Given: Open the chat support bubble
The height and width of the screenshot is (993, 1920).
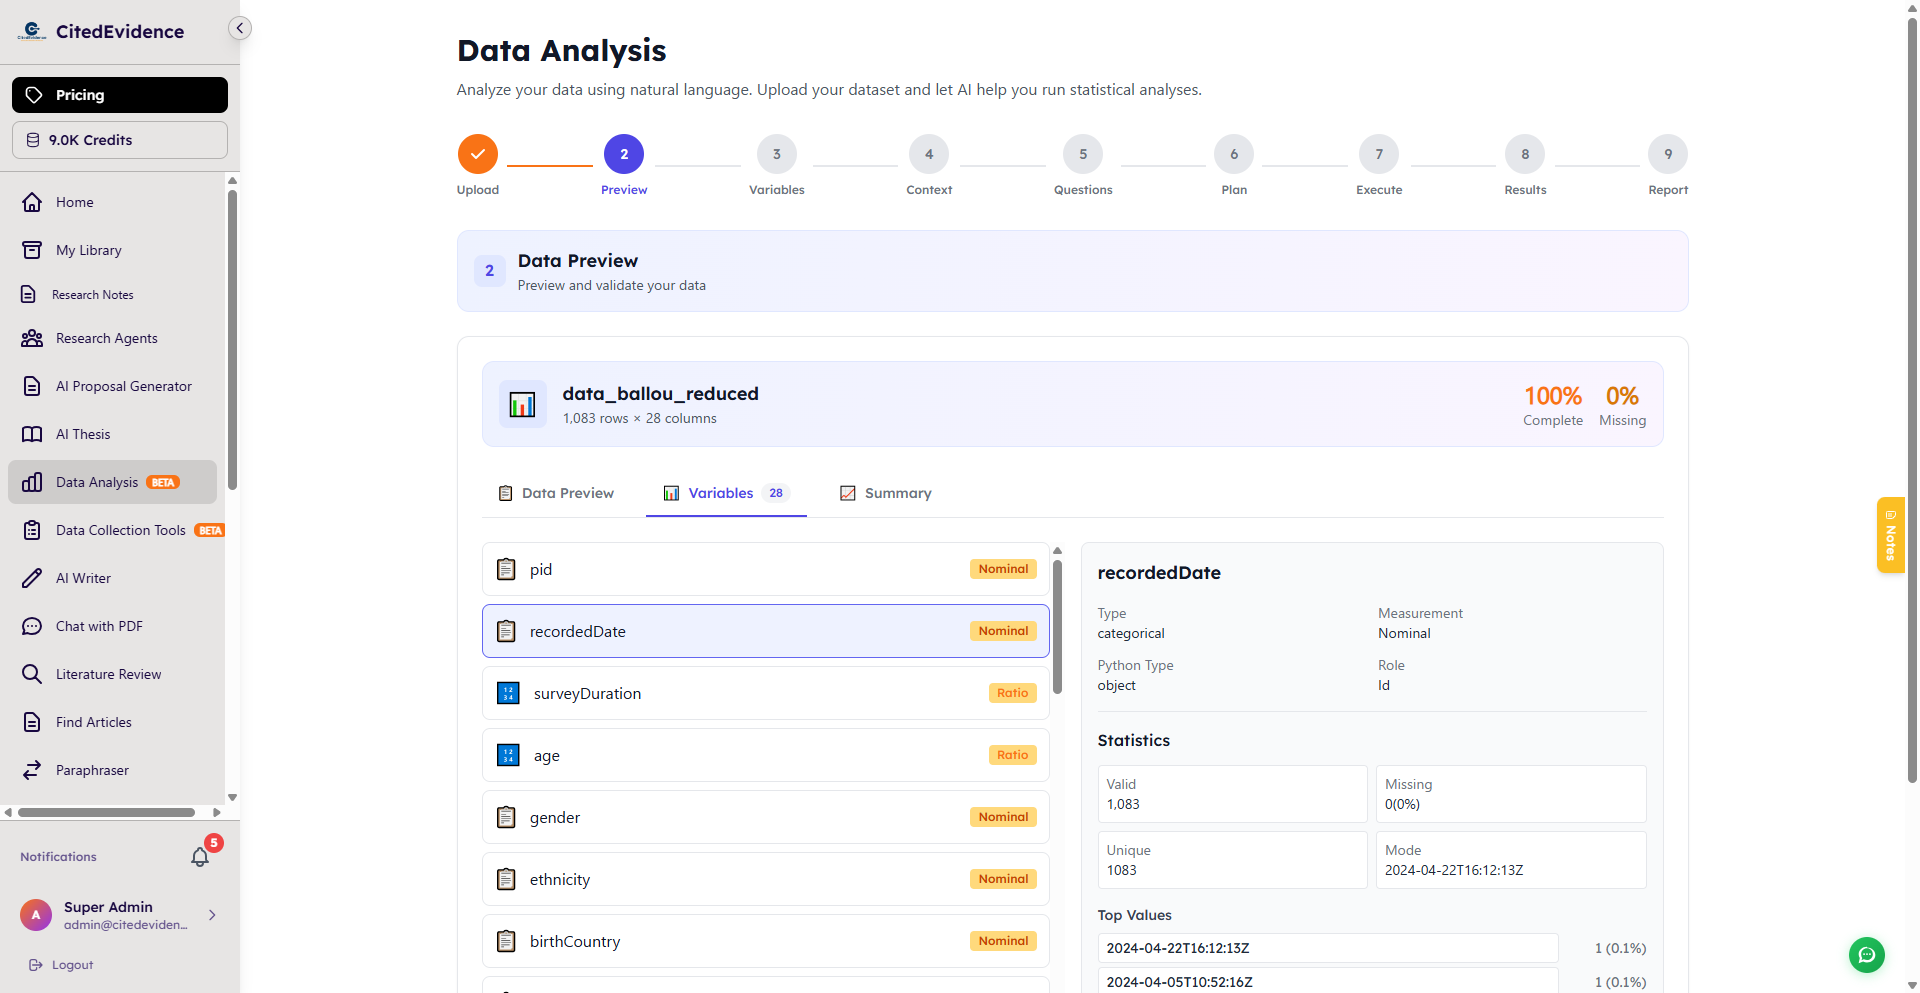Looking at the screenshot, I should pyautogui.click(x=1866, y=955).
